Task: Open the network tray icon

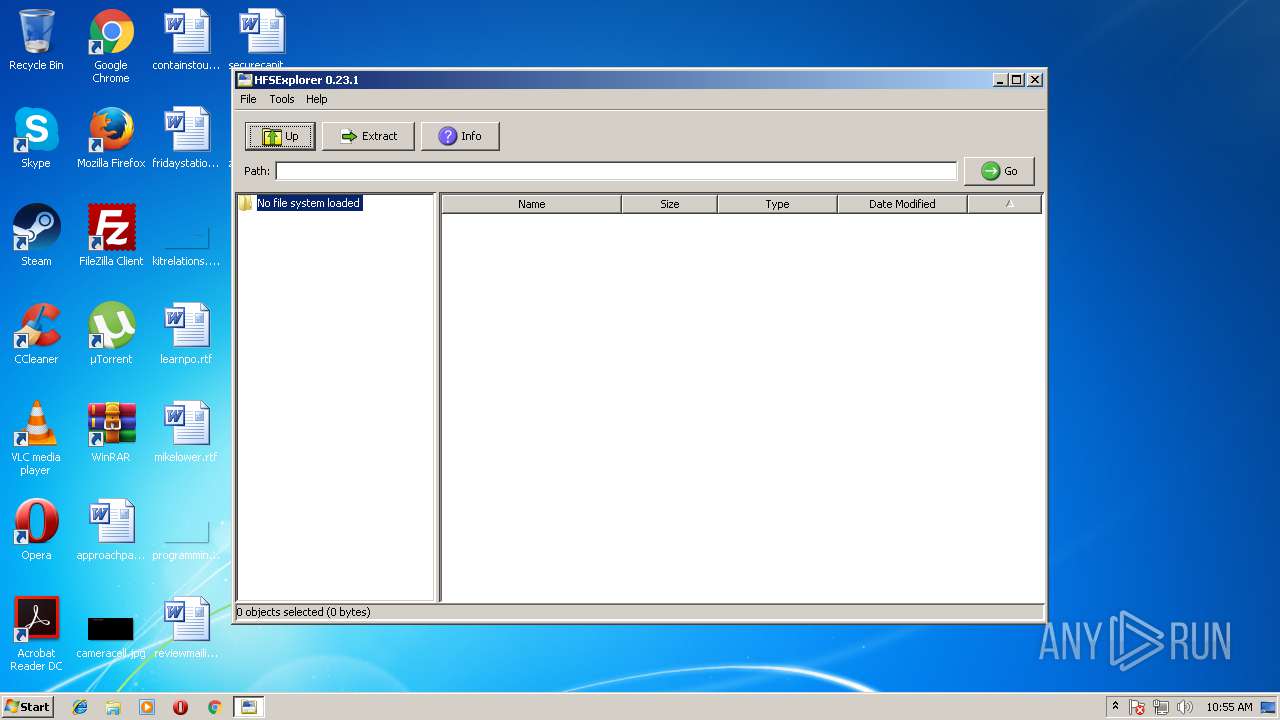Action: click(1161, 707)
